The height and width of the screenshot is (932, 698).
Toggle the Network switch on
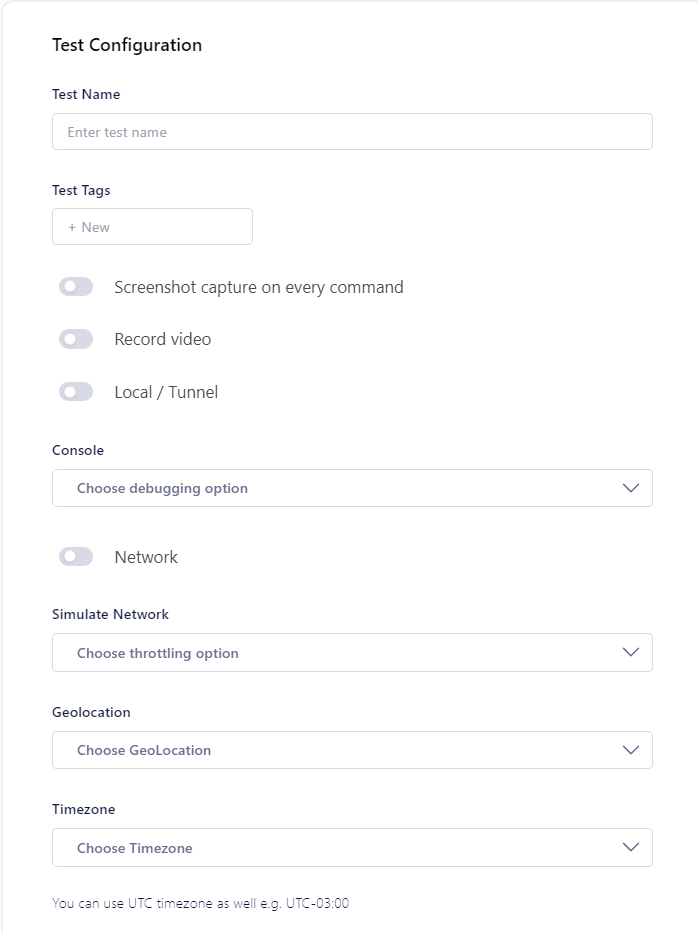pos(76,555)
